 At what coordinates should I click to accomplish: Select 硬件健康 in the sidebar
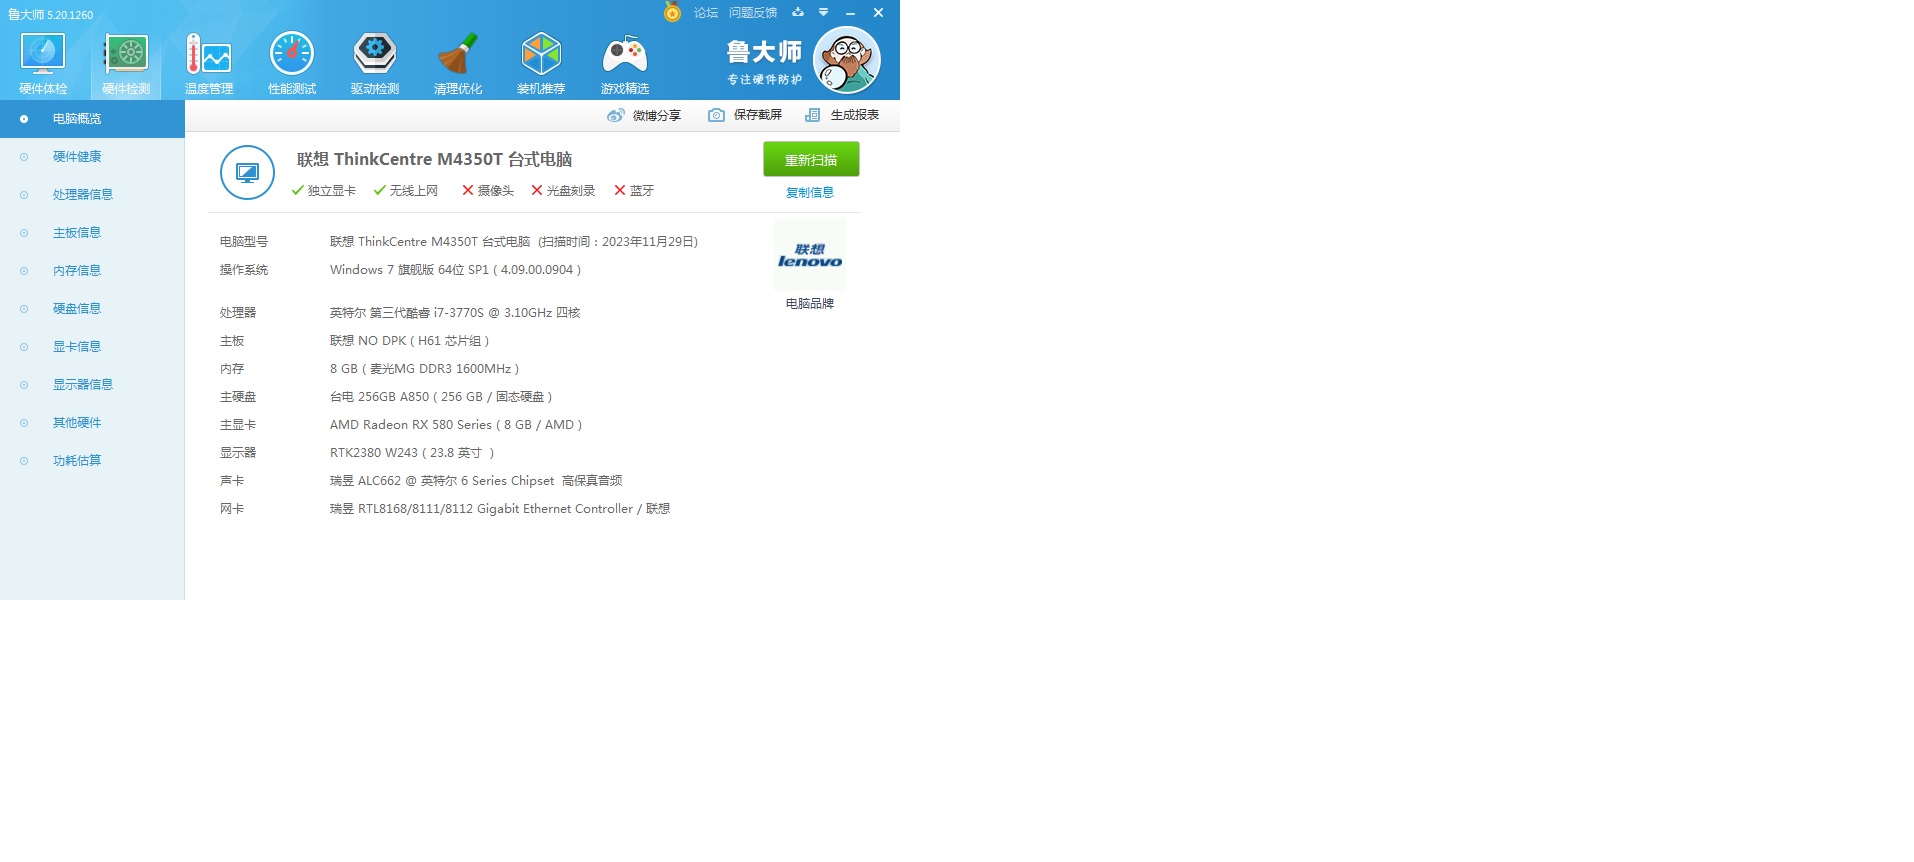pos(92,157)
